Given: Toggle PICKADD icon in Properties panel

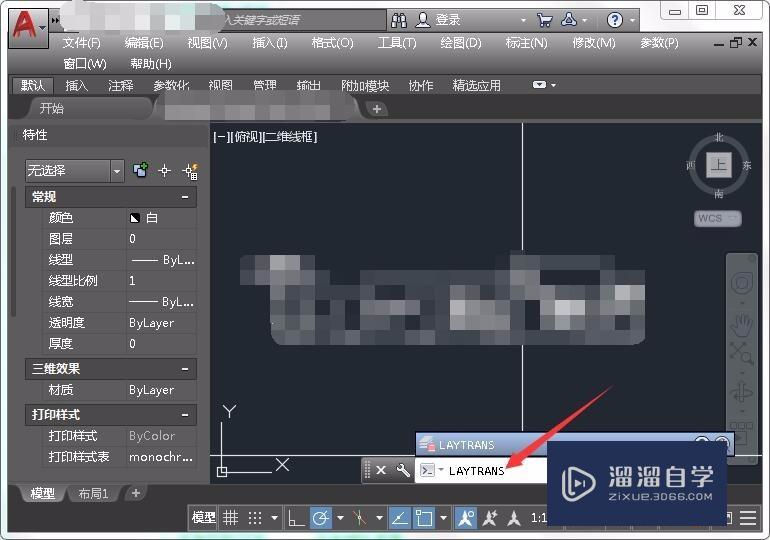Looking at the screenshot, I should click(140, 170).
